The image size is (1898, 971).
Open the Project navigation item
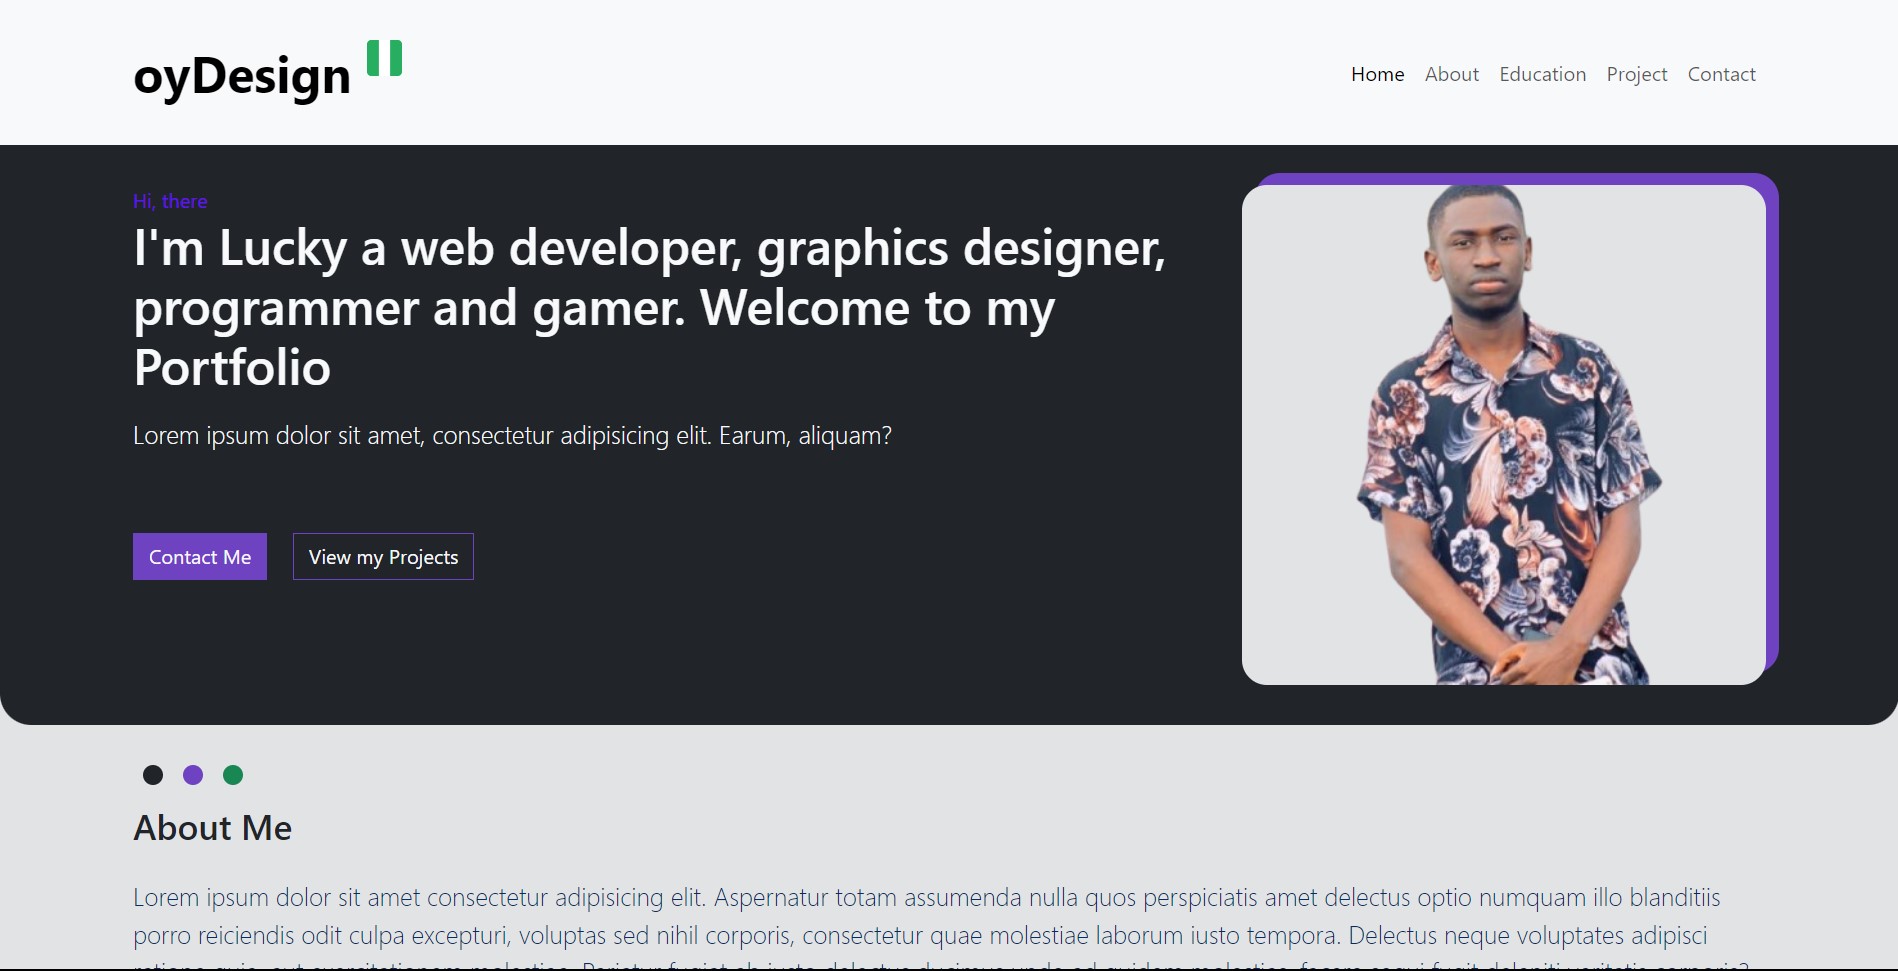tap(1636, 74)
